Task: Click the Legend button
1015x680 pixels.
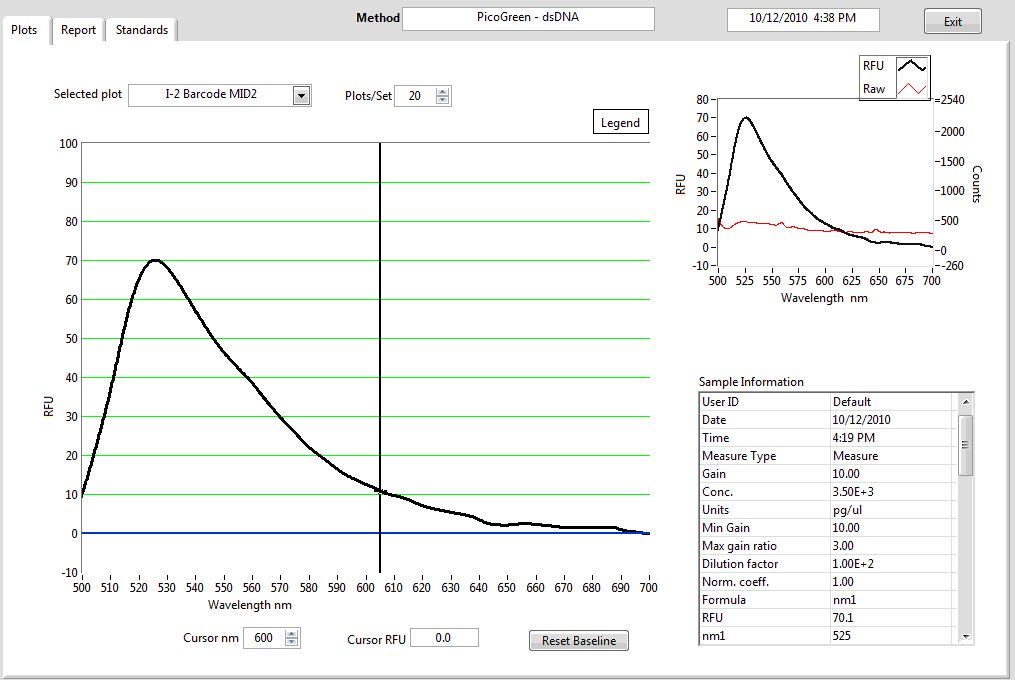Action: (620, 122)
